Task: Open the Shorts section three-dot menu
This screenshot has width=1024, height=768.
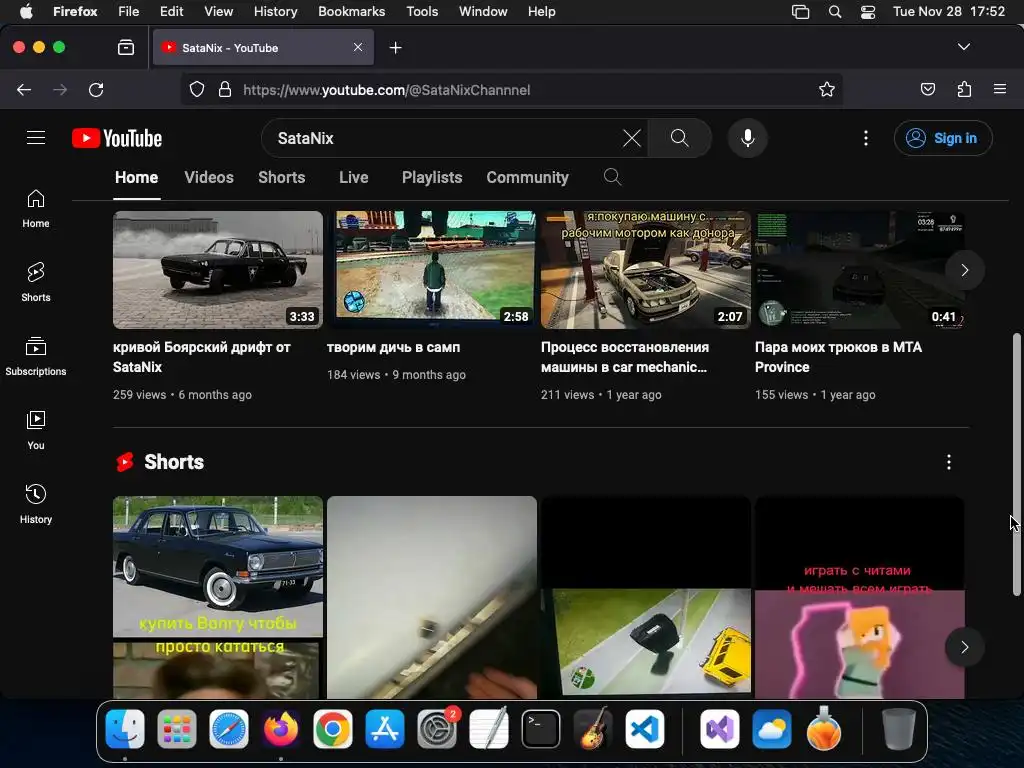Action: click(949, 462)
